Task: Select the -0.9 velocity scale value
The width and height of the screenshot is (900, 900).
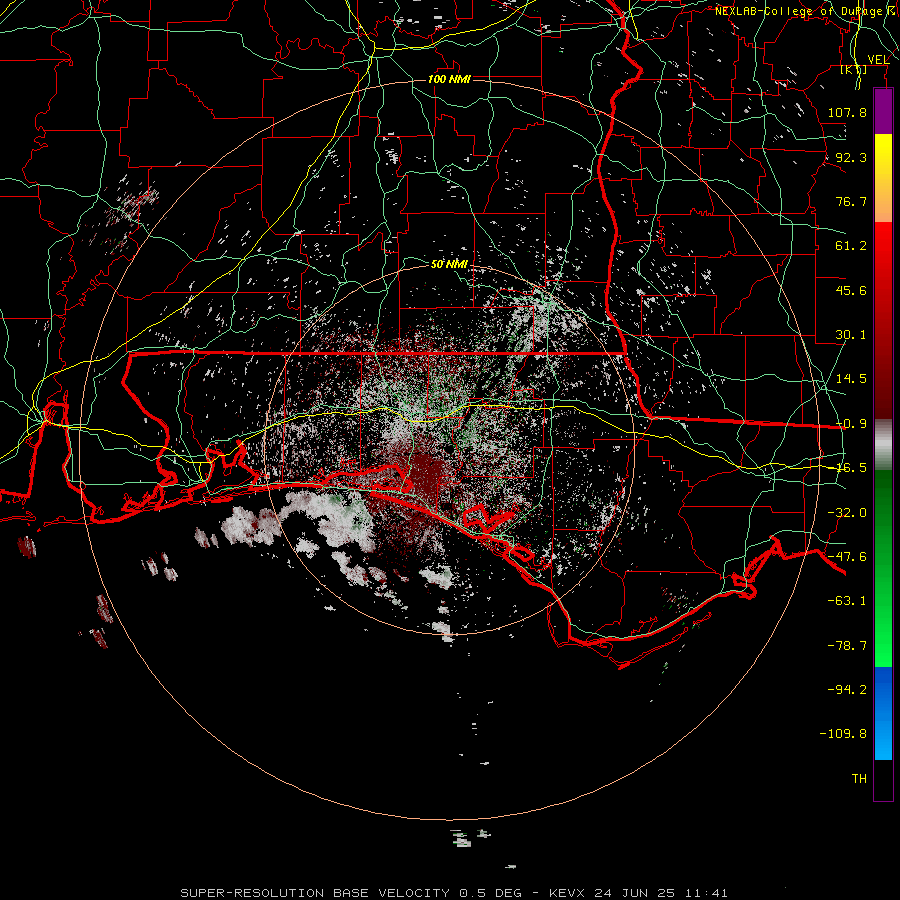Action: click(x=851, y=424)
